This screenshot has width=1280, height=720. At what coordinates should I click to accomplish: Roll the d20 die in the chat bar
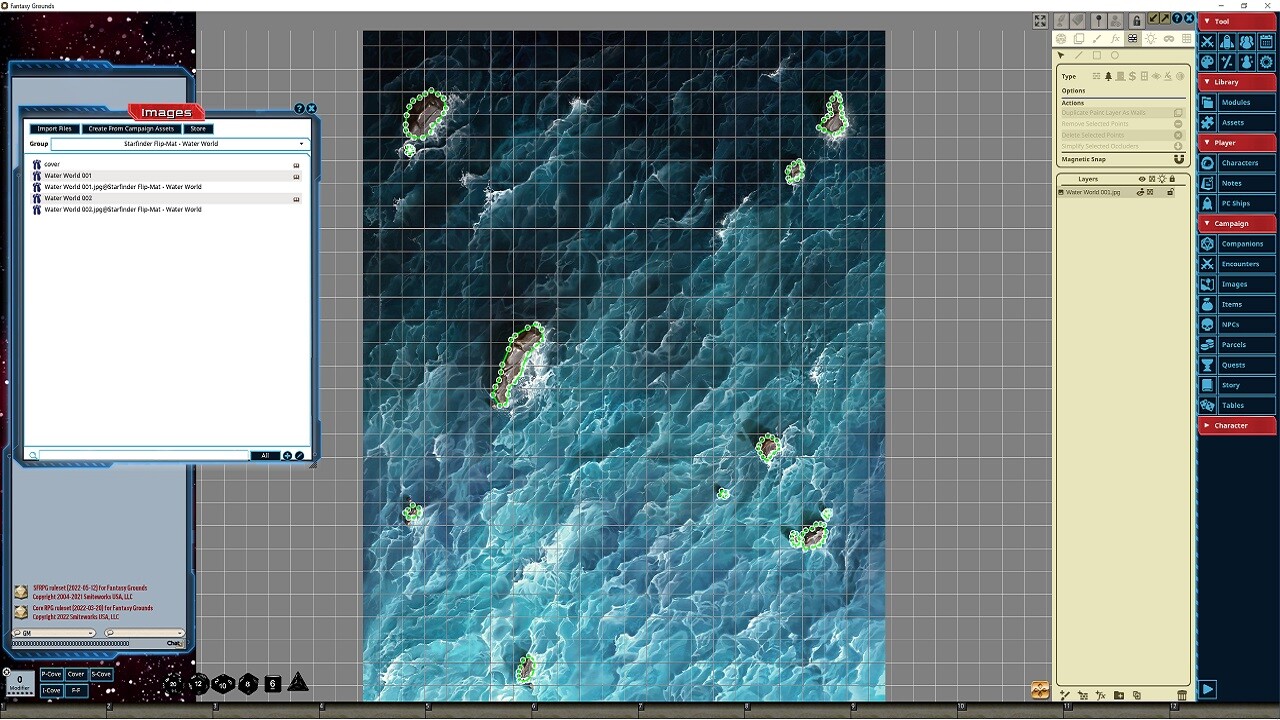click(173, 684)
